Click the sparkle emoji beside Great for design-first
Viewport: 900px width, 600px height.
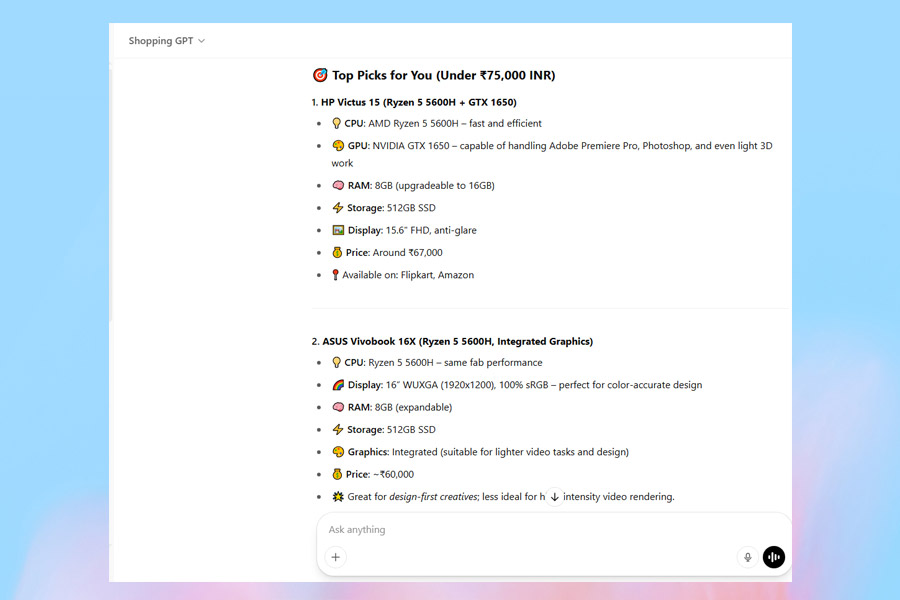338,497
